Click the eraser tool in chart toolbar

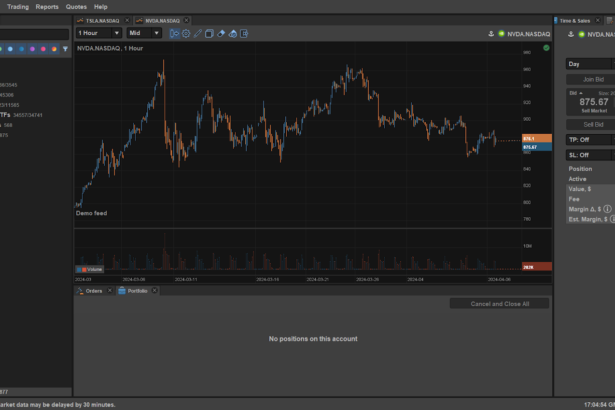(x=221, y=33)
